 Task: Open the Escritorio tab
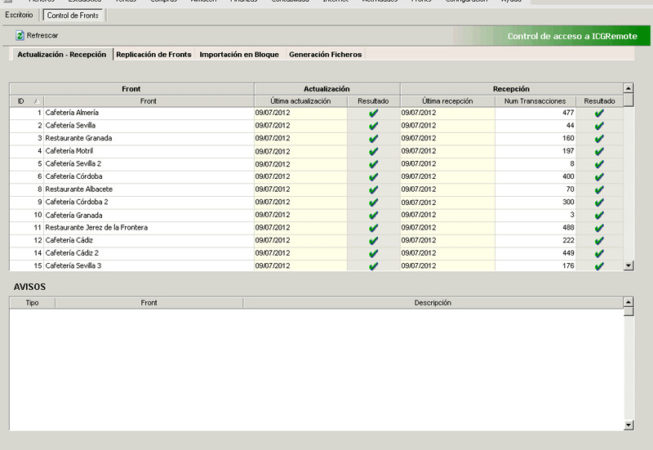(19, 15)
